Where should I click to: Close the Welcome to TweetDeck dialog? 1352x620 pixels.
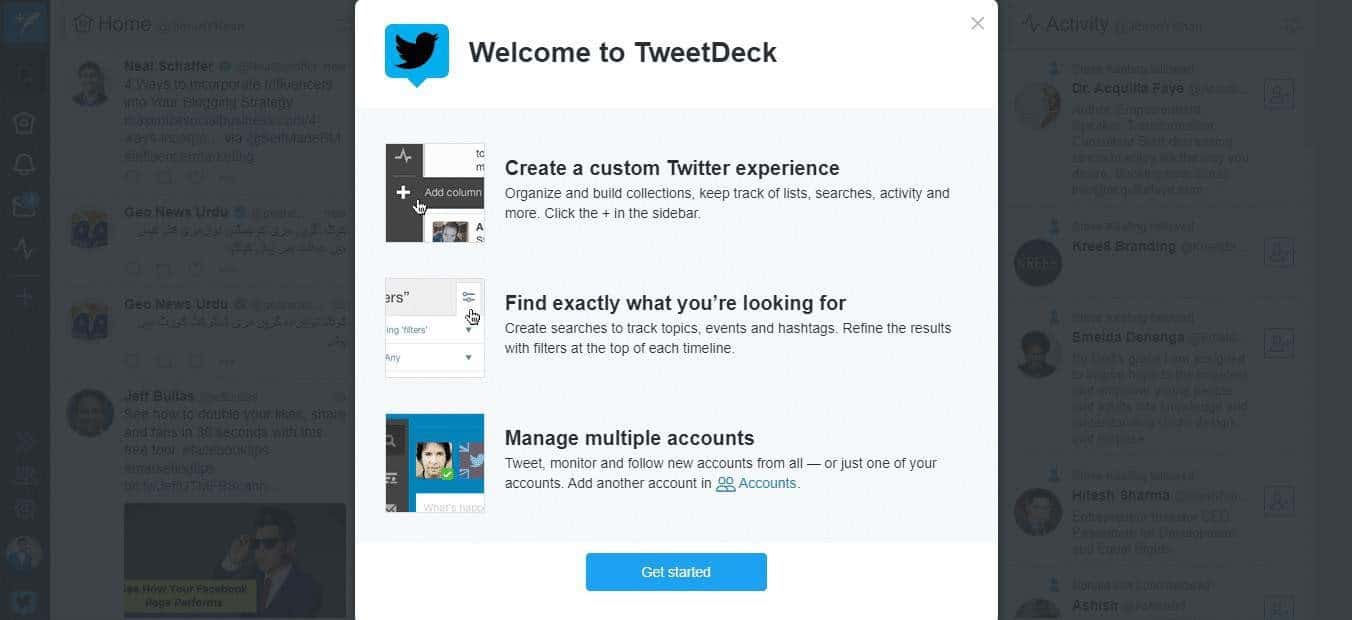pos(977,23)
